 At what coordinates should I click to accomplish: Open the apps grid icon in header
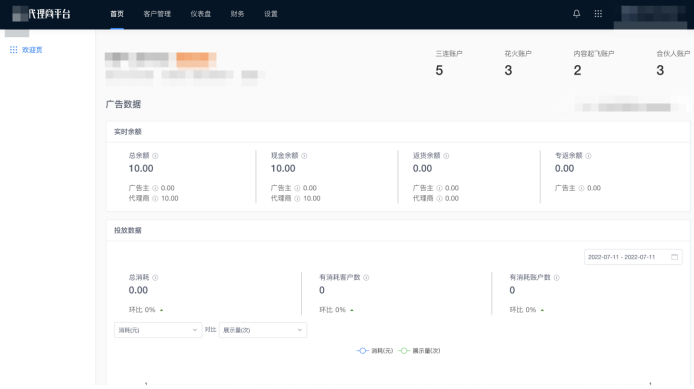pyautogui.click(x=598, y=14)
